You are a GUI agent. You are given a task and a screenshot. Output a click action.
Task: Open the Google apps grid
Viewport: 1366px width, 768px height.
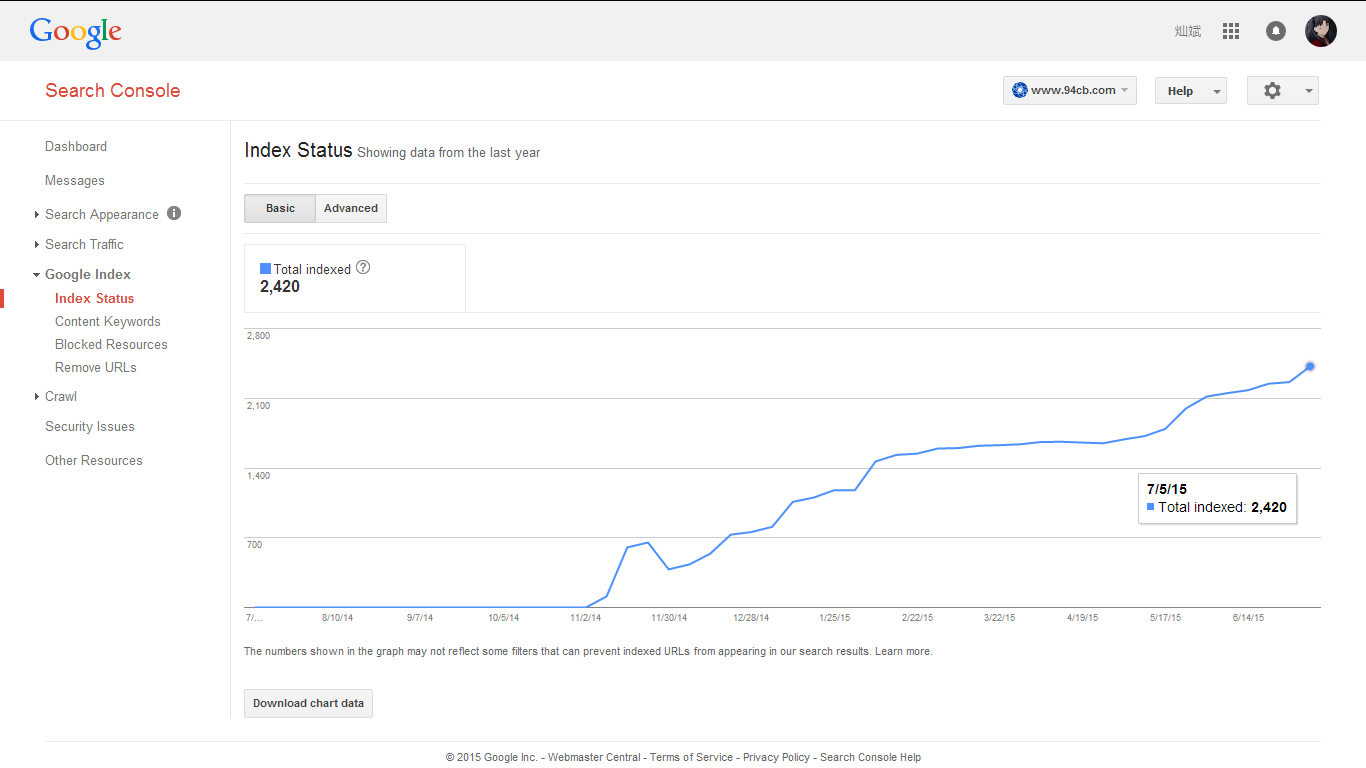pos(1231,31)
